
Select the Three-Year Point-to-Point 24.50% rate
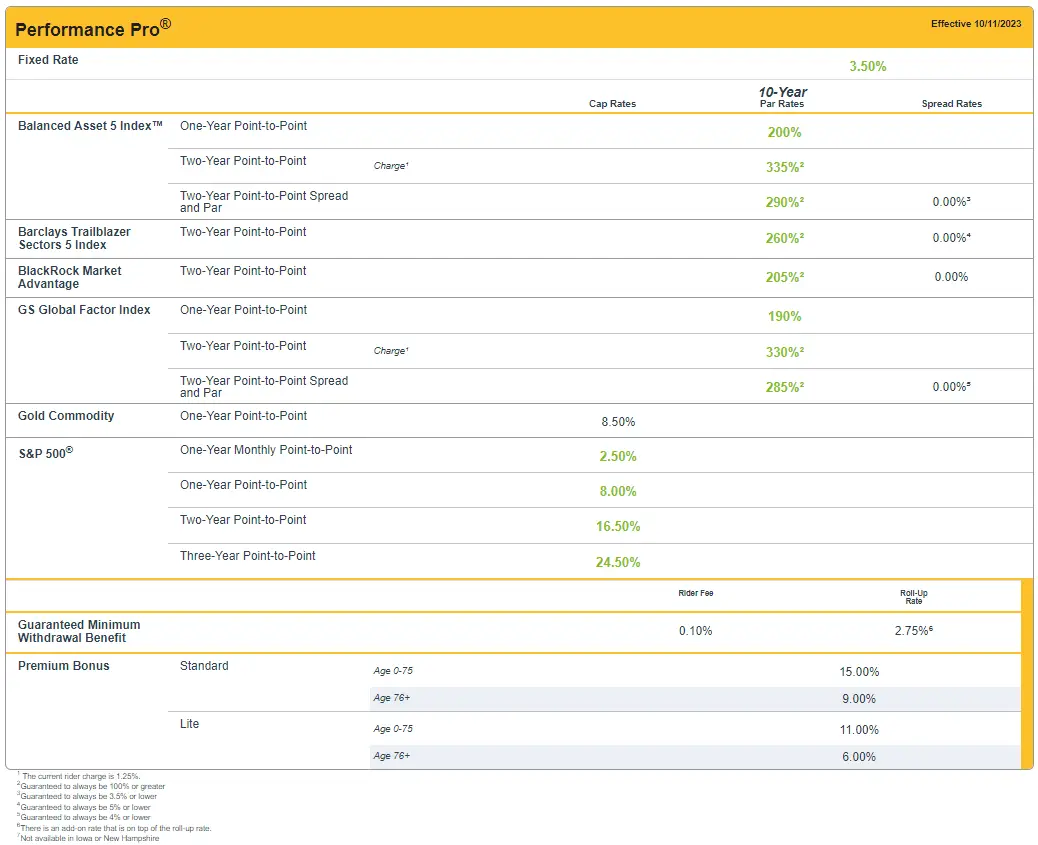[x=618, y=562]
